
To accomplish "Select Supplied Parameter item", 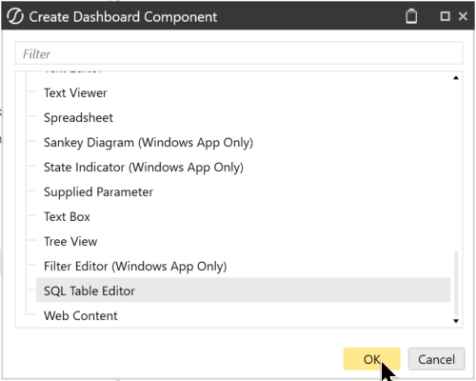I will 98,192.
